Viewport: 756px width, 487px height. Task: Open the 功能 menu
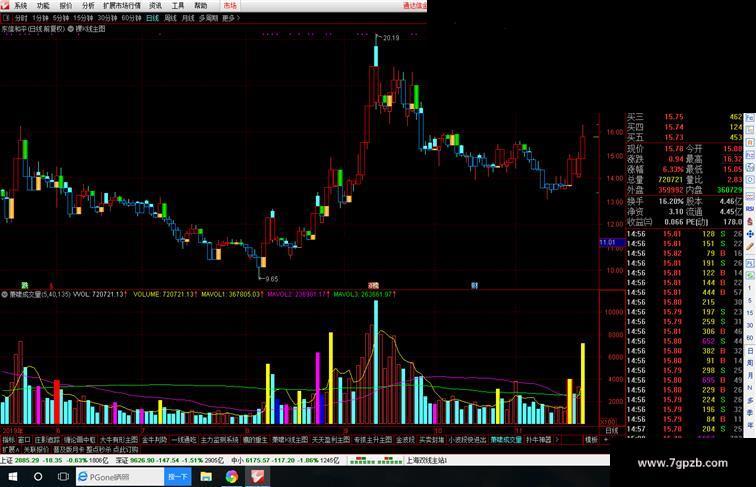coord(43,6)
